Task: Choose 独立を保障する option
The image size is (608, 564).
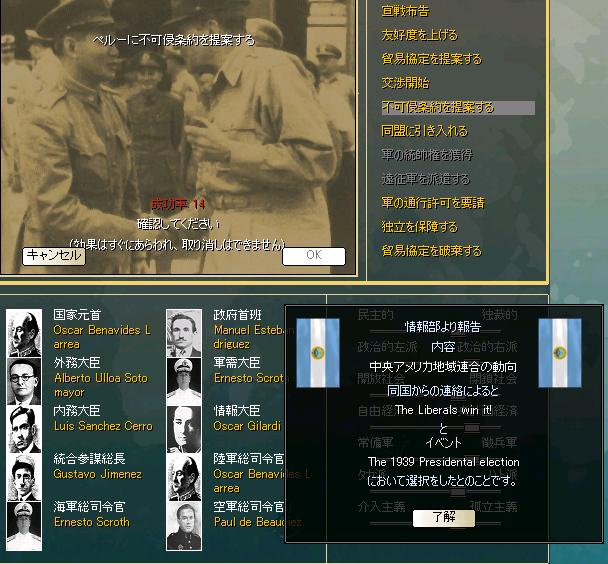Action: (x=420, y=227)
